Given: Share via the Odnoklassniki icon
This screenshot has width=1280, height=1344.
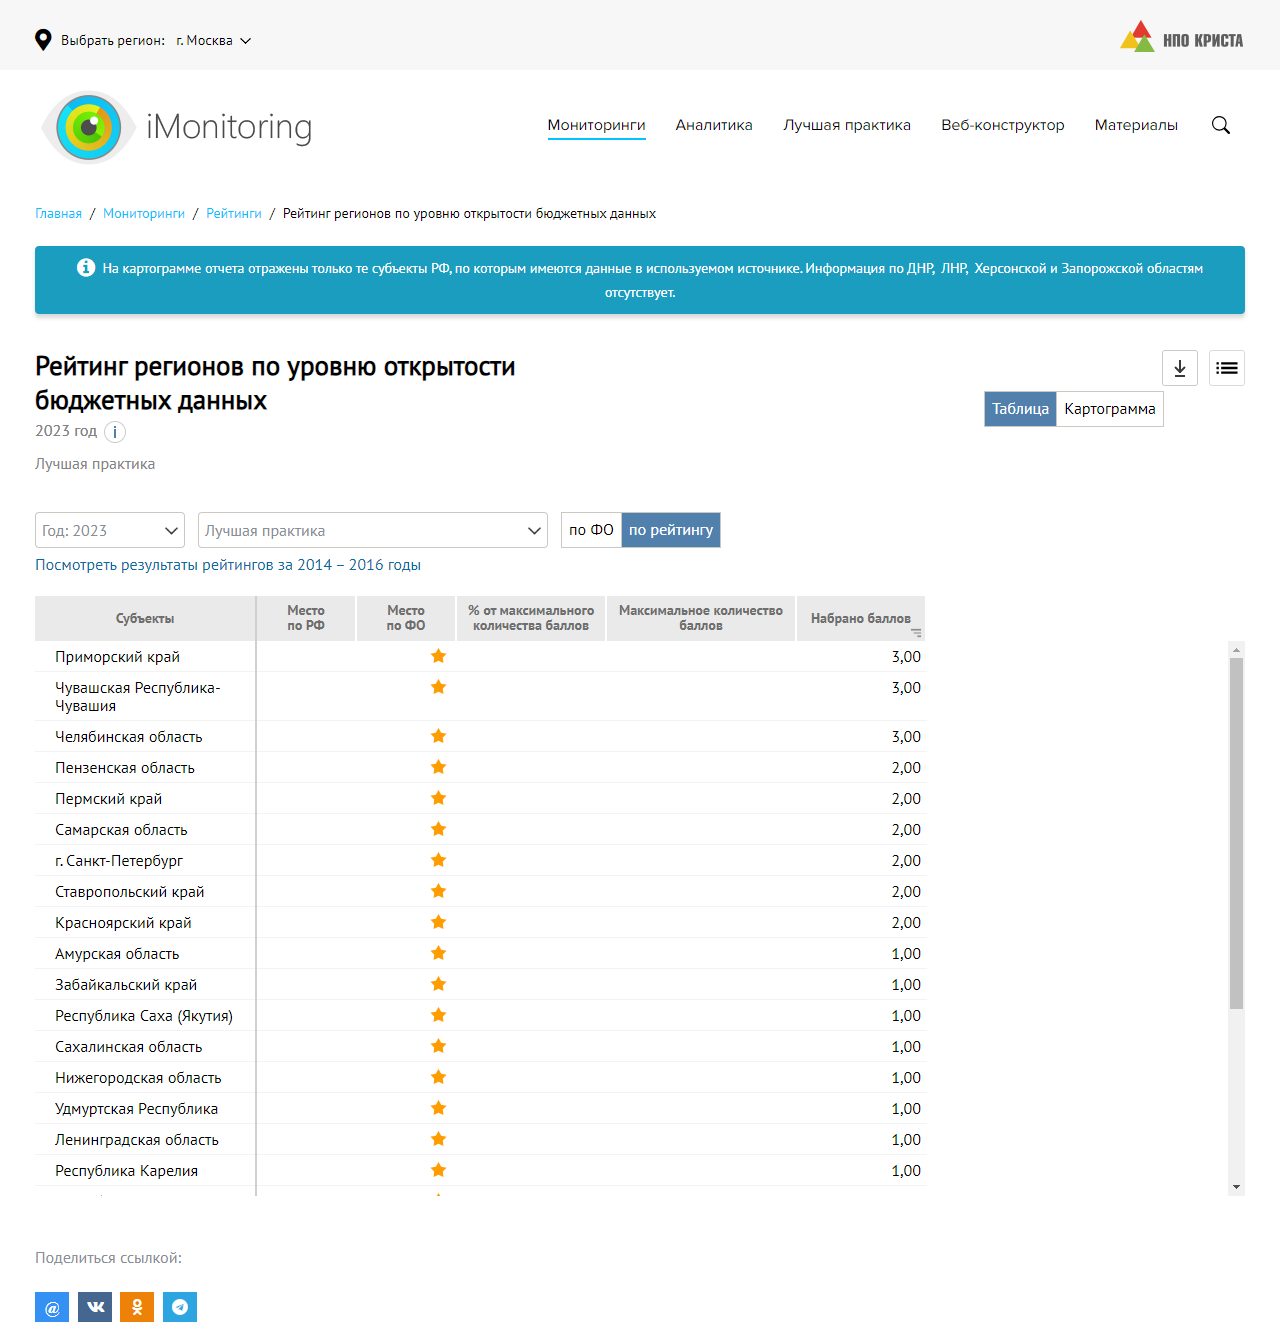Looking at the screenshot, I should point(137,1307).
